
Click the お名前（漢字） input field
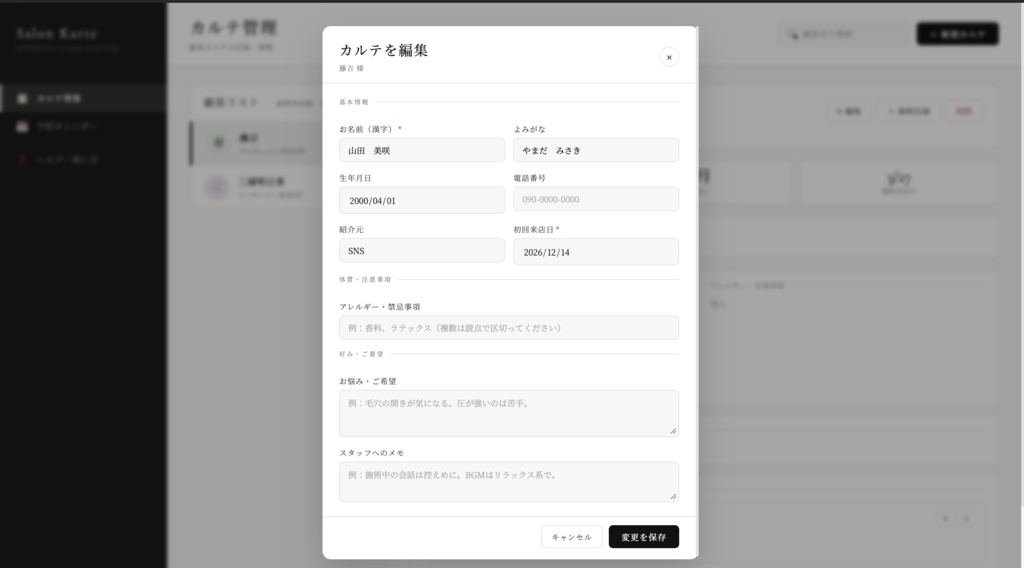click(x=422, y=150)
